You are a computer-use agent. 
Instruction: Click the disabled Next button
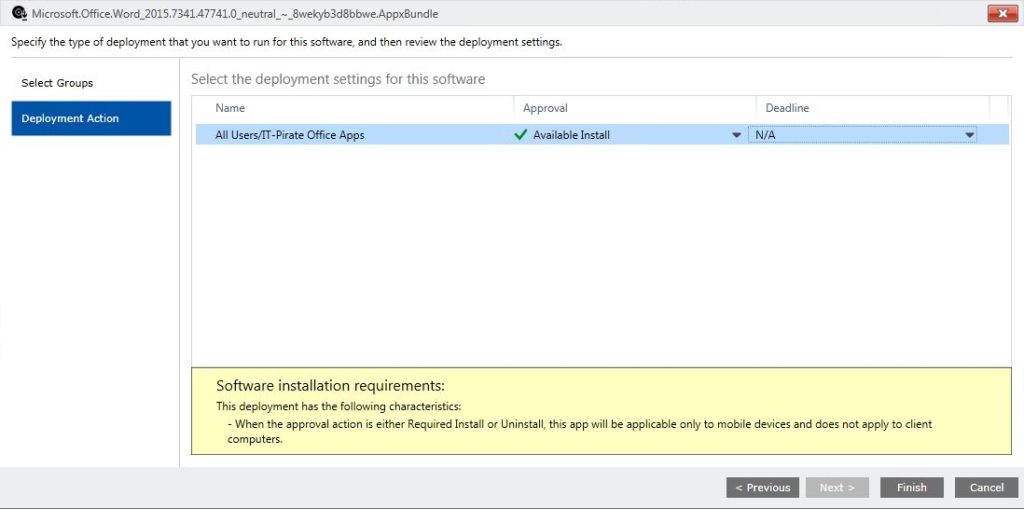click(837, 487)
